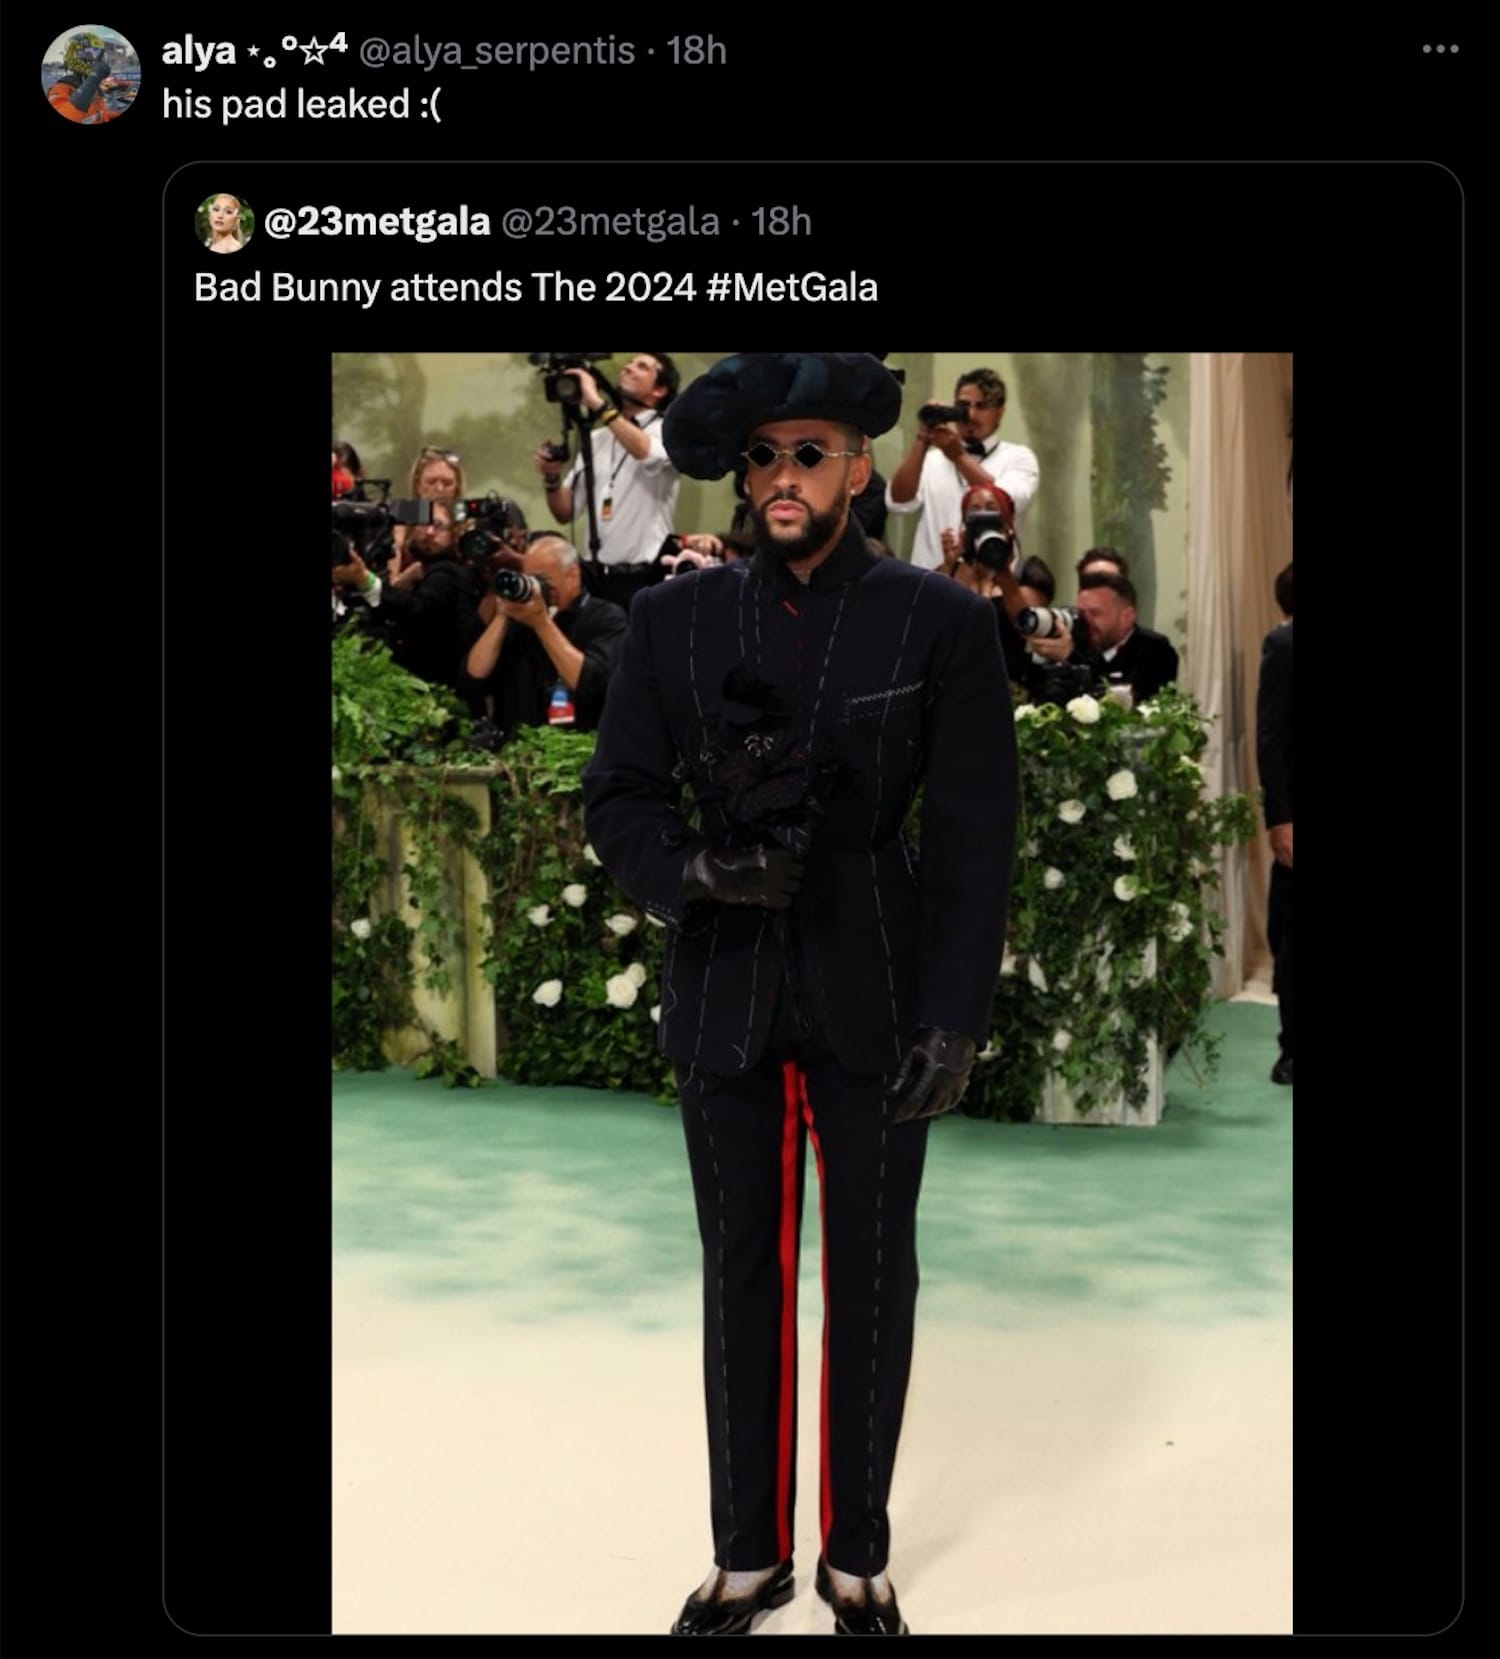Image resolution: width=1500 pixels, height=1659 pixels.
Task: Click the @23metgala account avatar
Action: click(225, 222)
